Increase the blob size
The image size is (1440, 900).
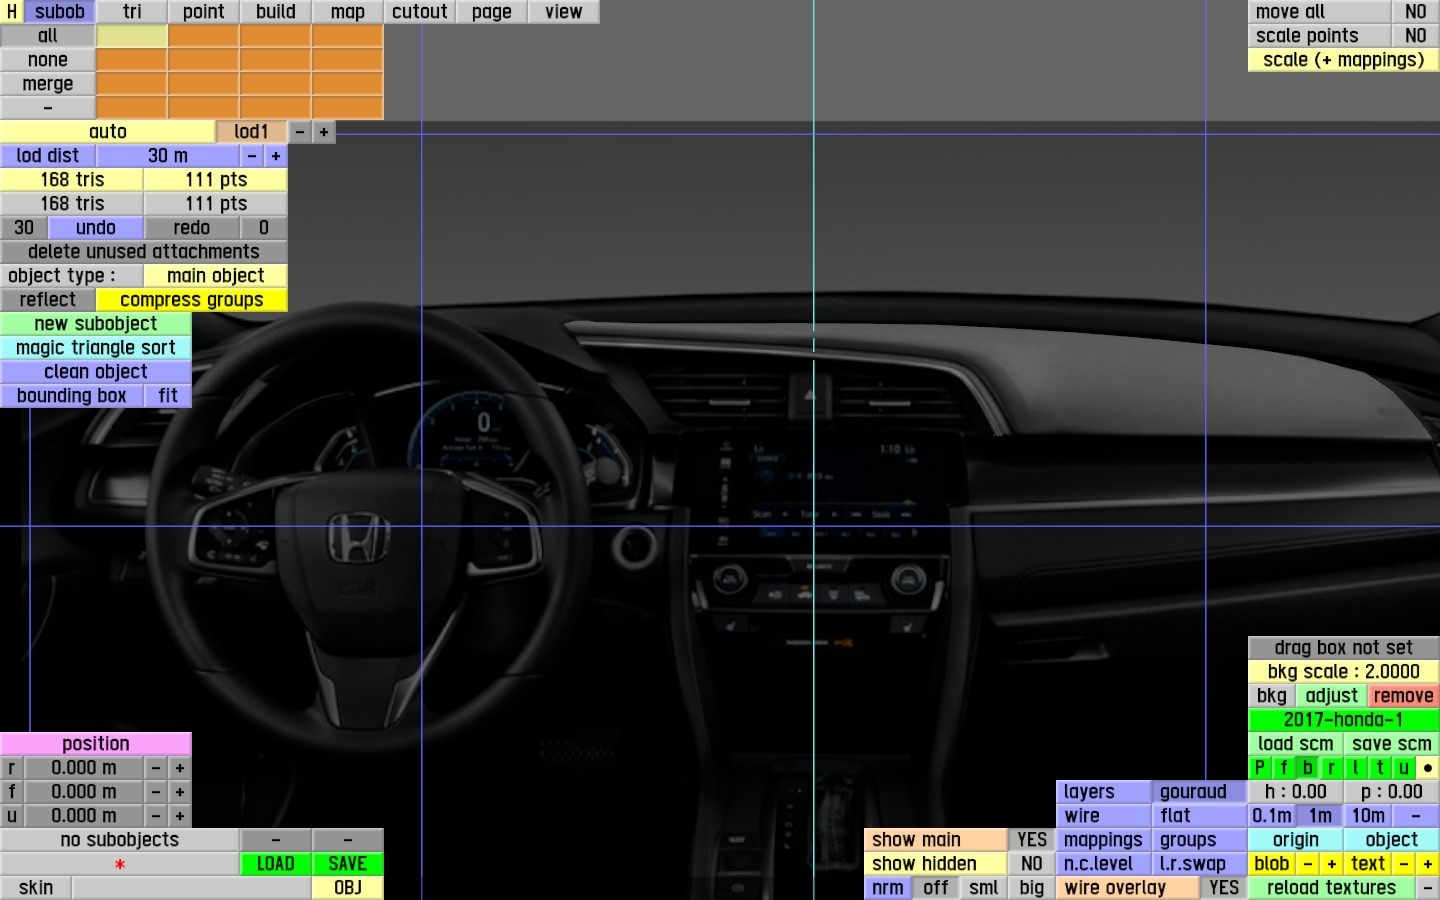point(1332,864)
